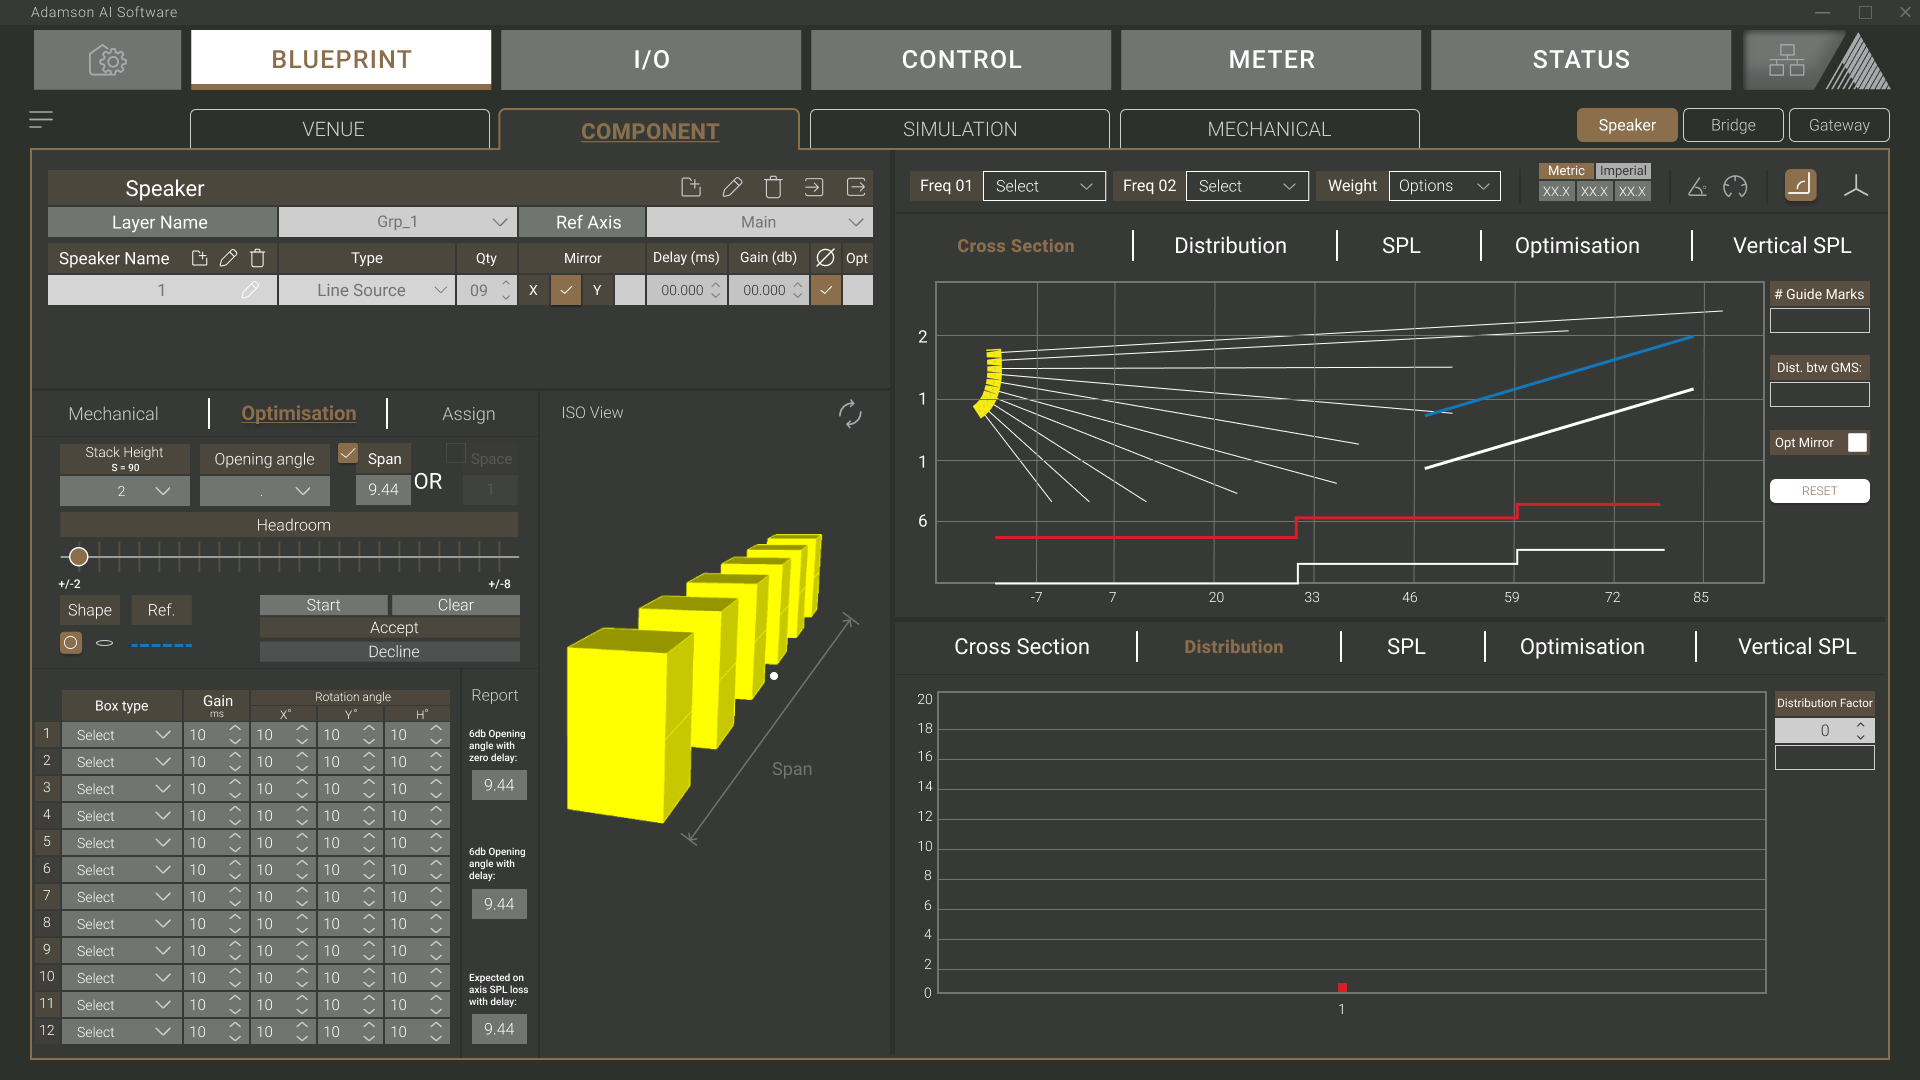
Task: Open the network topology icon
Action: (x=1786, y=60)
